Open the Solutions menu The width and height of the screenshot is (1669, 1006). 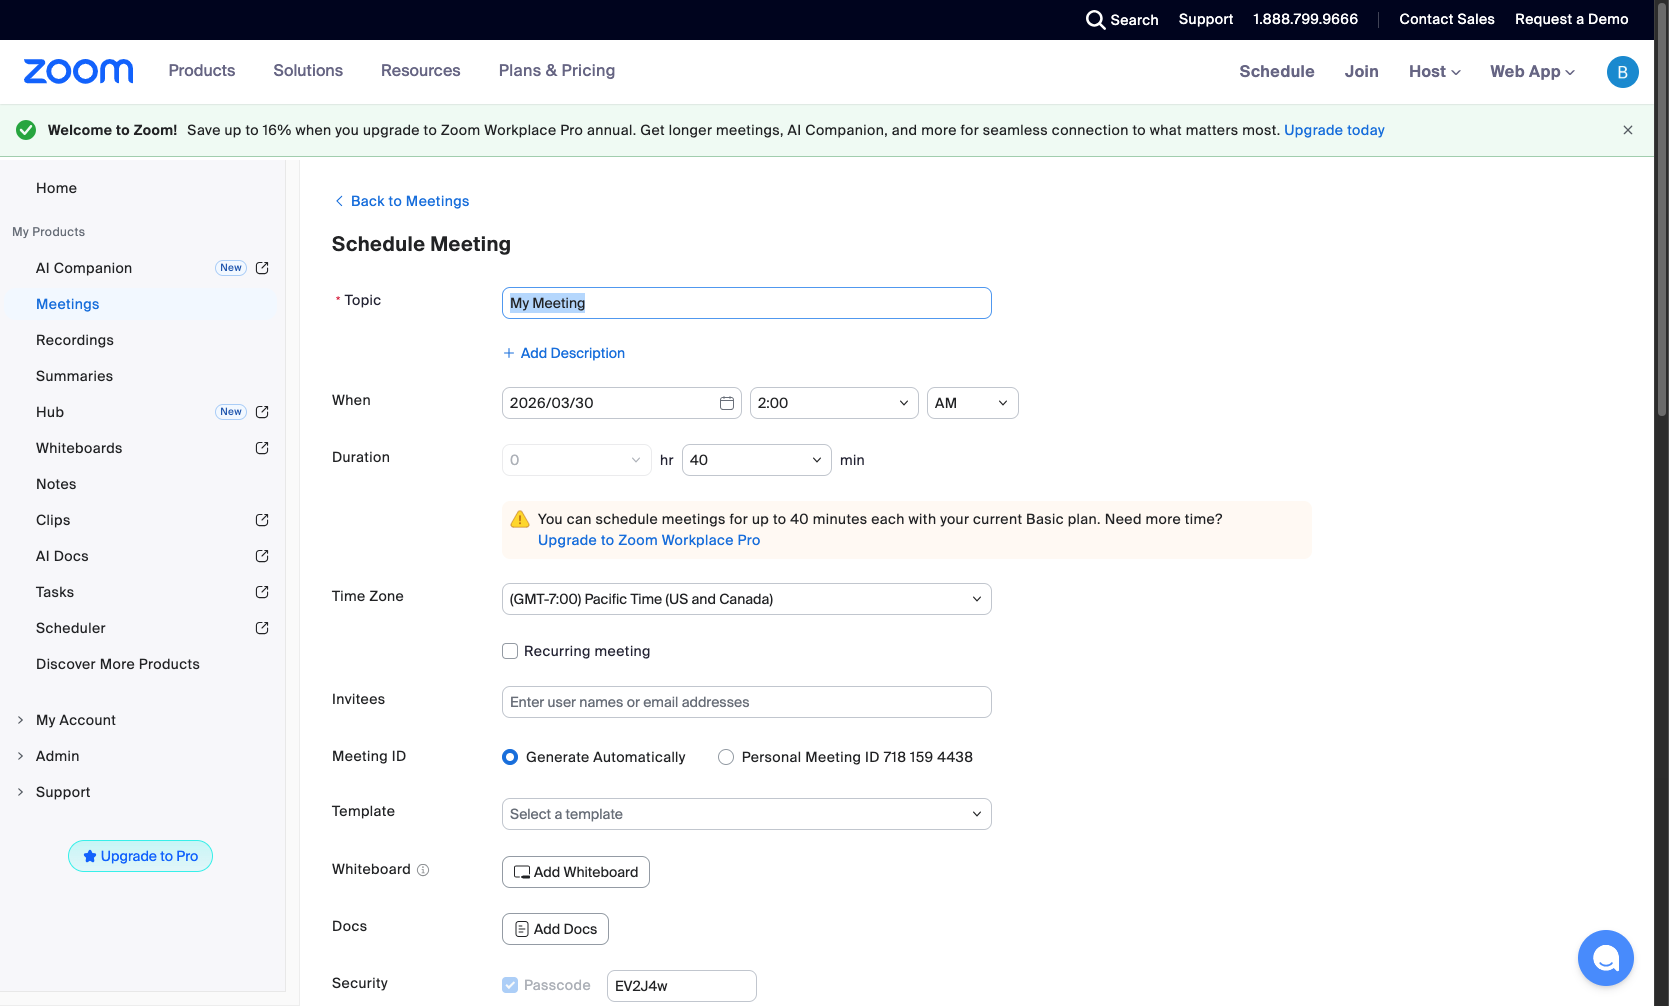pos(308,70)
